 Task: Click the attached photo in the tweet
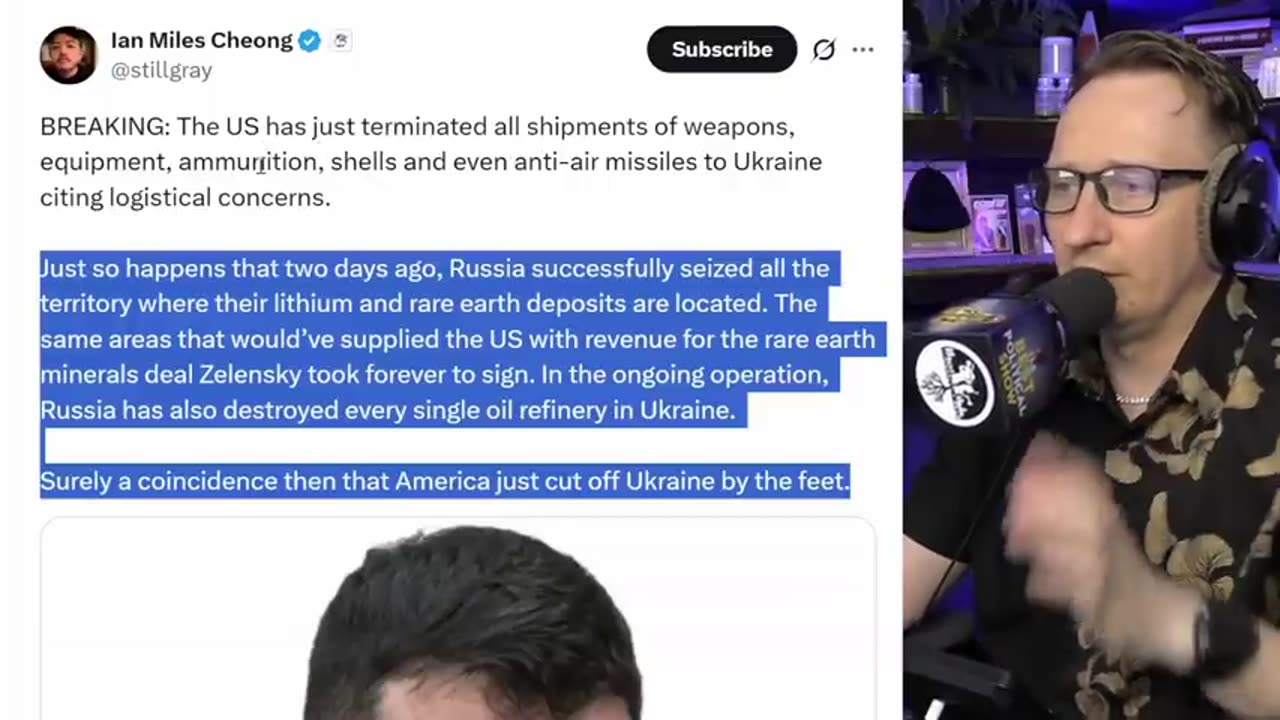458,619
